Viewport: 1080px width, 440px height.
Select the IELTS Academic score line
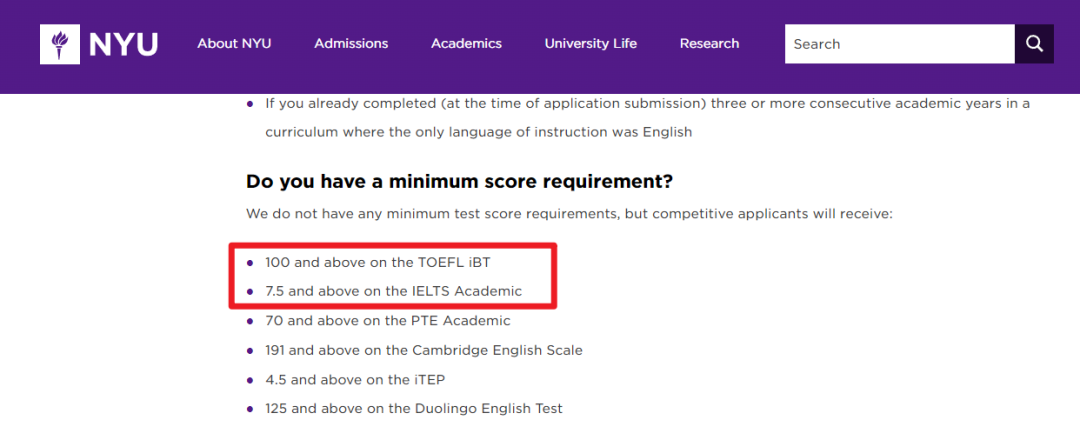393,291
